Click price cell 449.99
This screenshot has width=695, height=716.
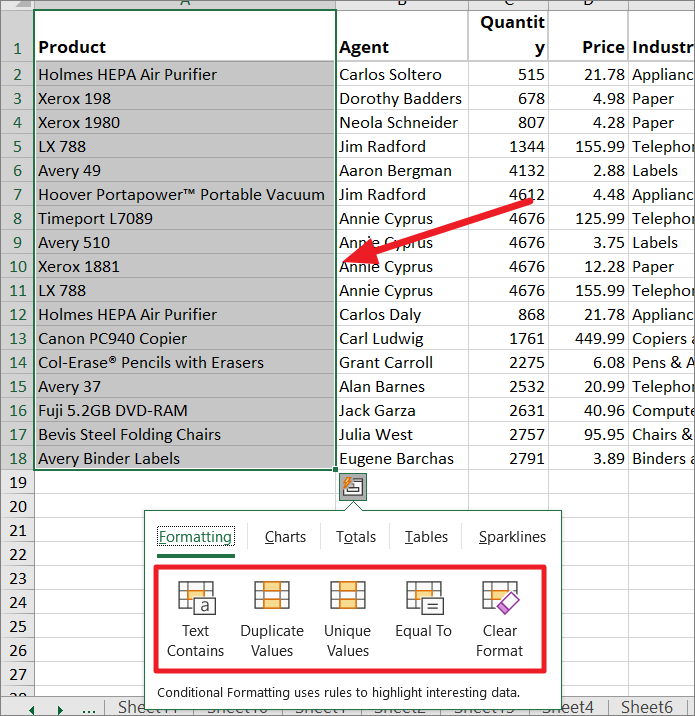588,338
